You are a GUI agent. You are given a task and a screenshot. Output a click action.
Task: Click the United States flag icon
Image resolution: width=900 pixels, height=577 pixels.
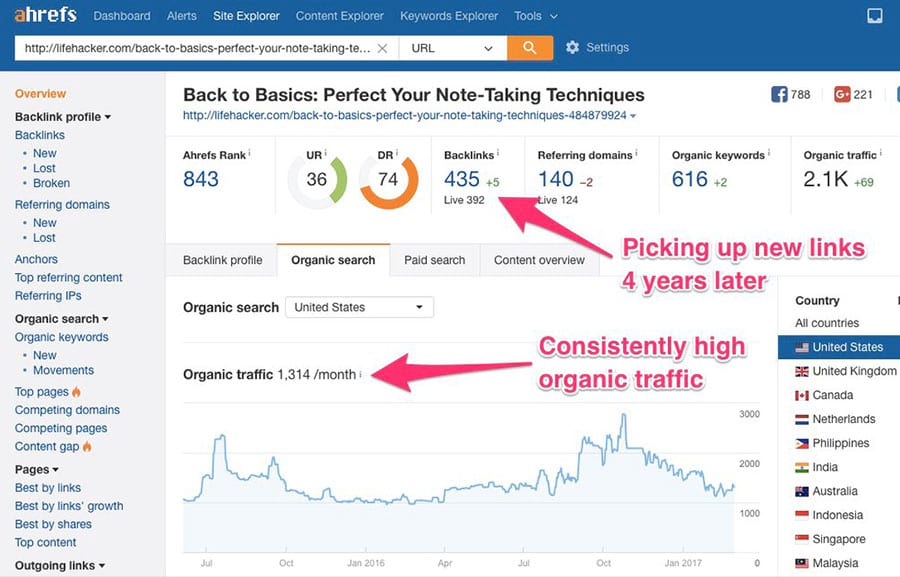[x=802, y=347]
